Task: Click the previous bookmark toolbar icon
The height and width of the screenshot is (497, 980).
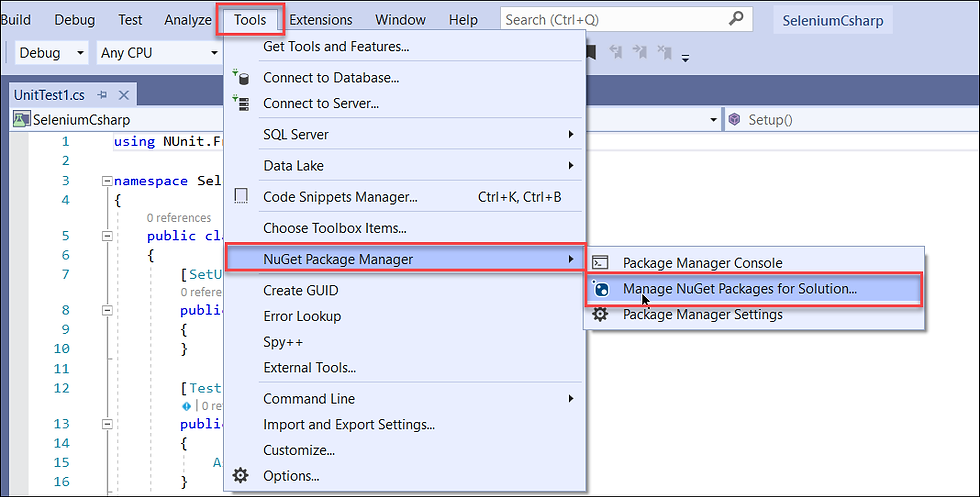Action: [616, 53]
